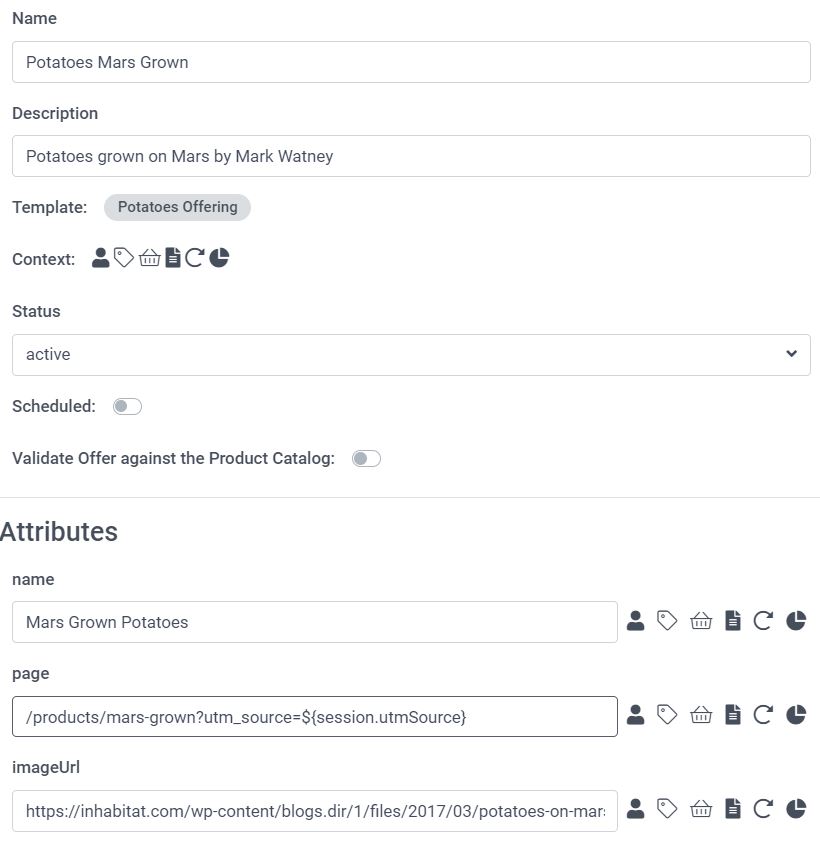Click the Name input field
This screenshot has width=820, height=848.
411,62
